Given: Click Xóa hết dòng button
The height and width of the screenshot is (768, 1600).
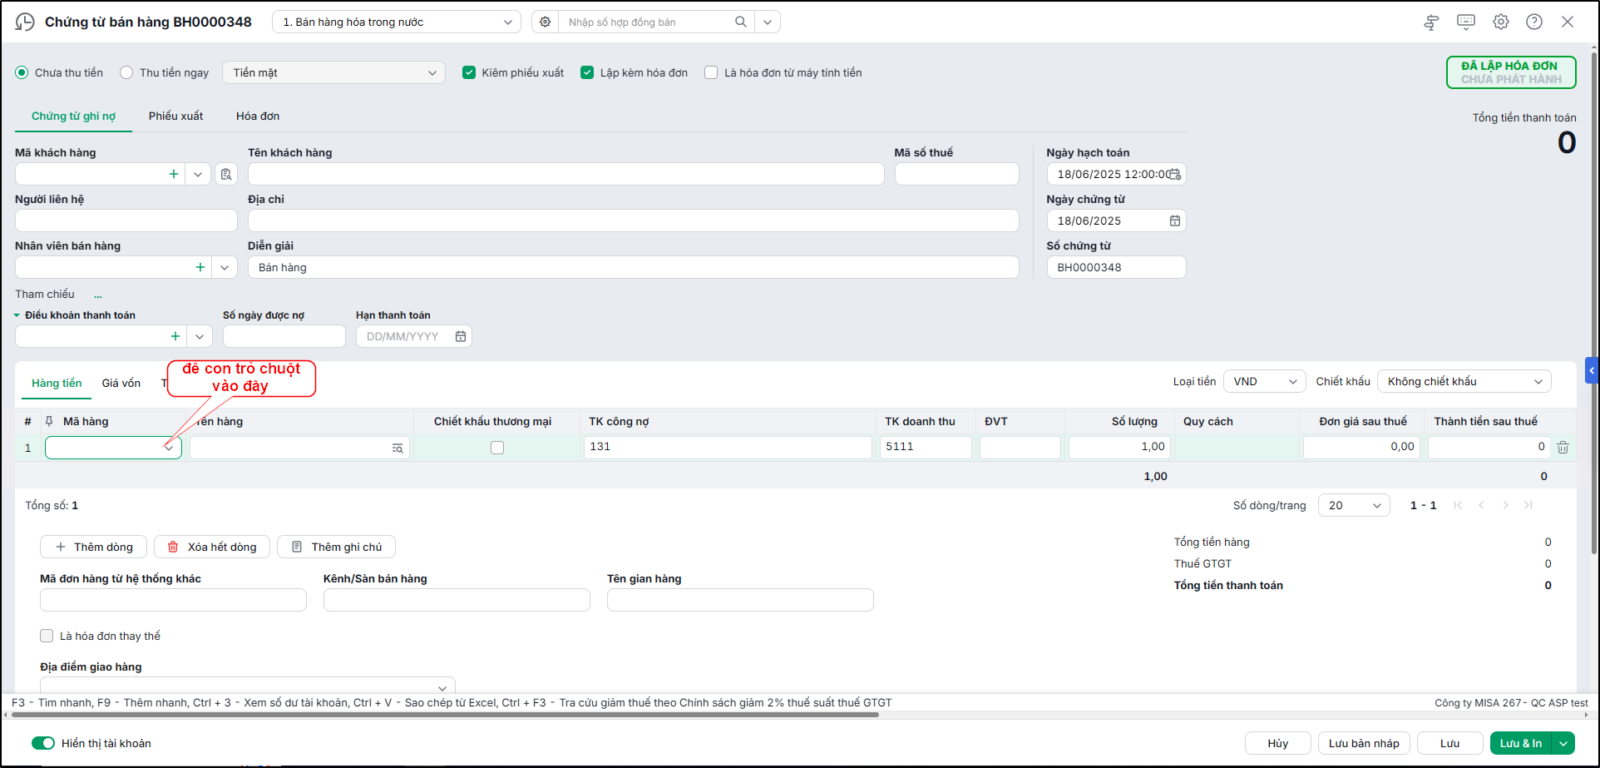Looking at the screenshot, I should point(212,547).
